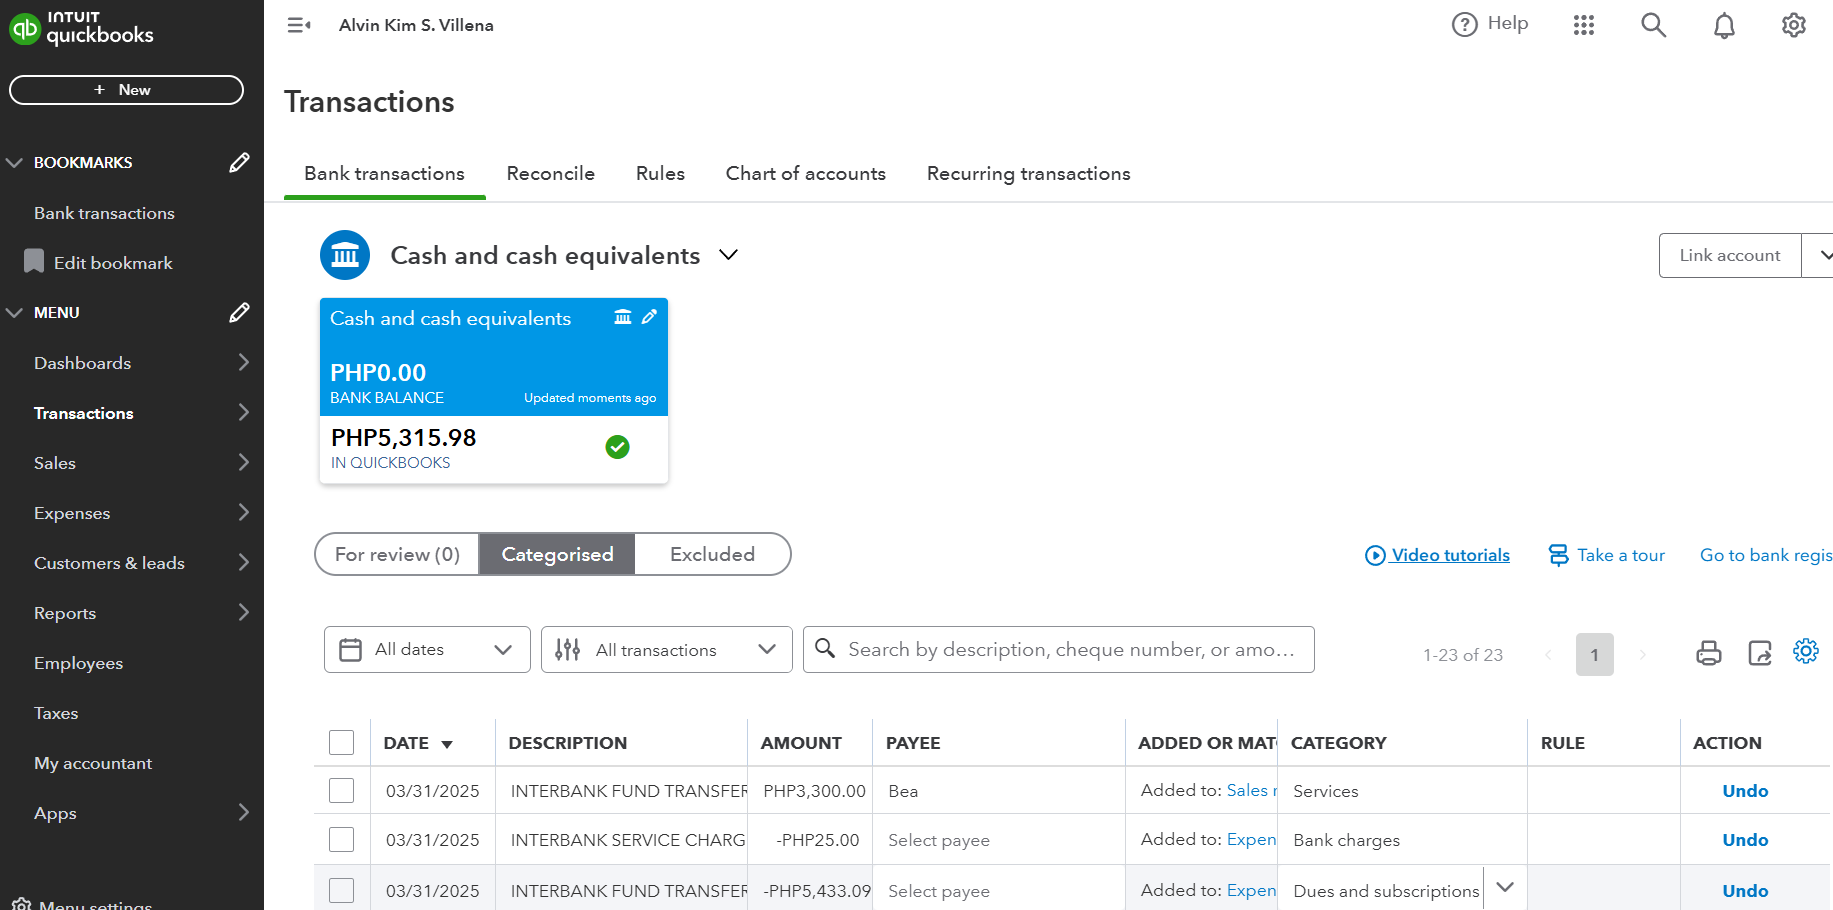Open Dues and subscriptions category dropdown

(x=1505, y=888)
